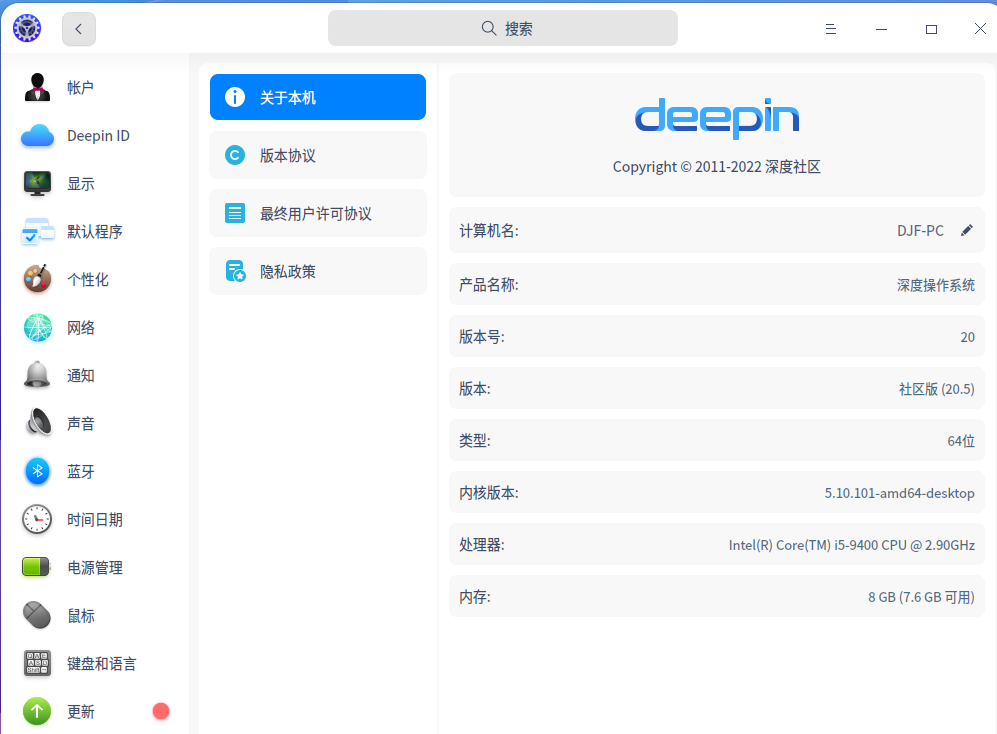Open 声音 settings

click(80, 423)
